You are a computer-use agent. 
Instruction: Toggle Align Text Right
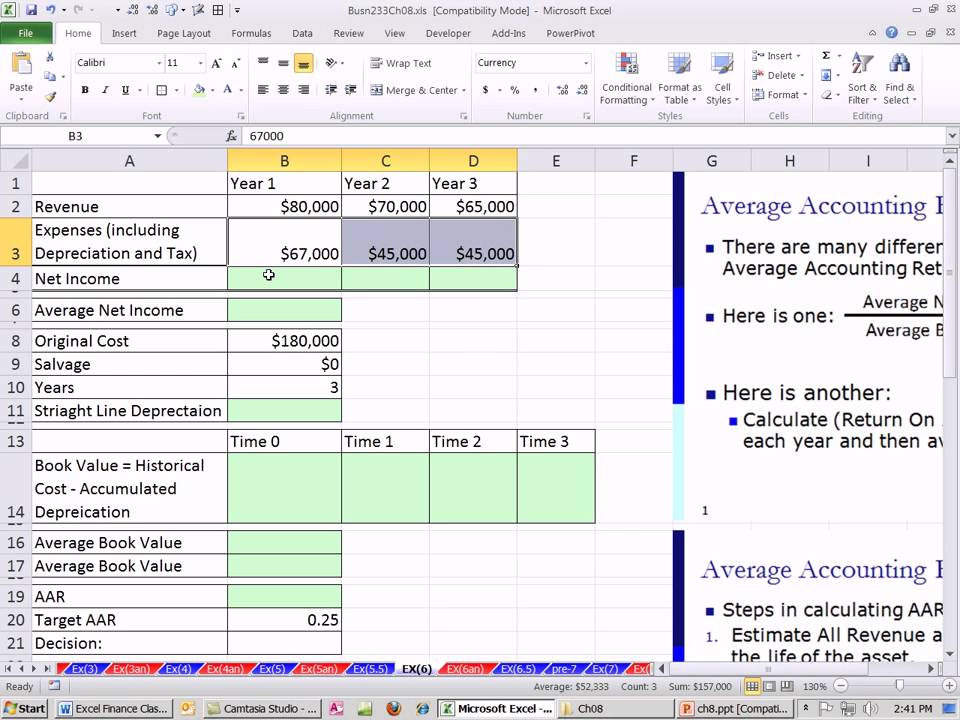click(x=303, y=90)
